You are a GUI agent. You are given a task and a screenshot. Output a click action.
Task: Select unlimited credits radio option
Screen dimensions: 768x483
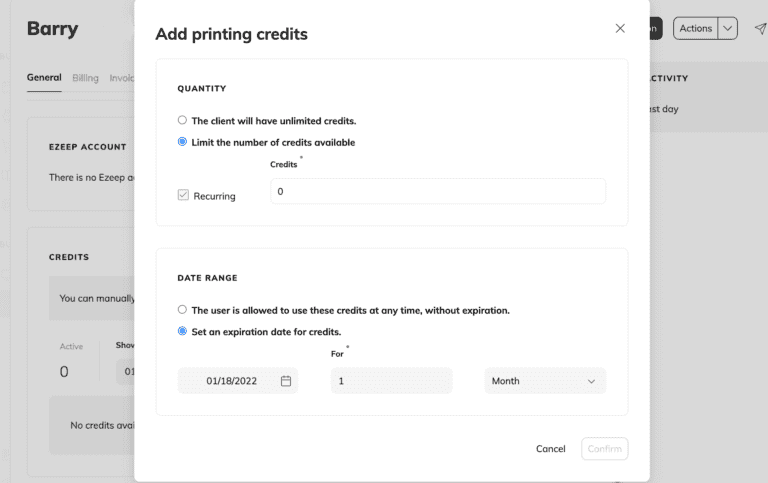[182, 120]
